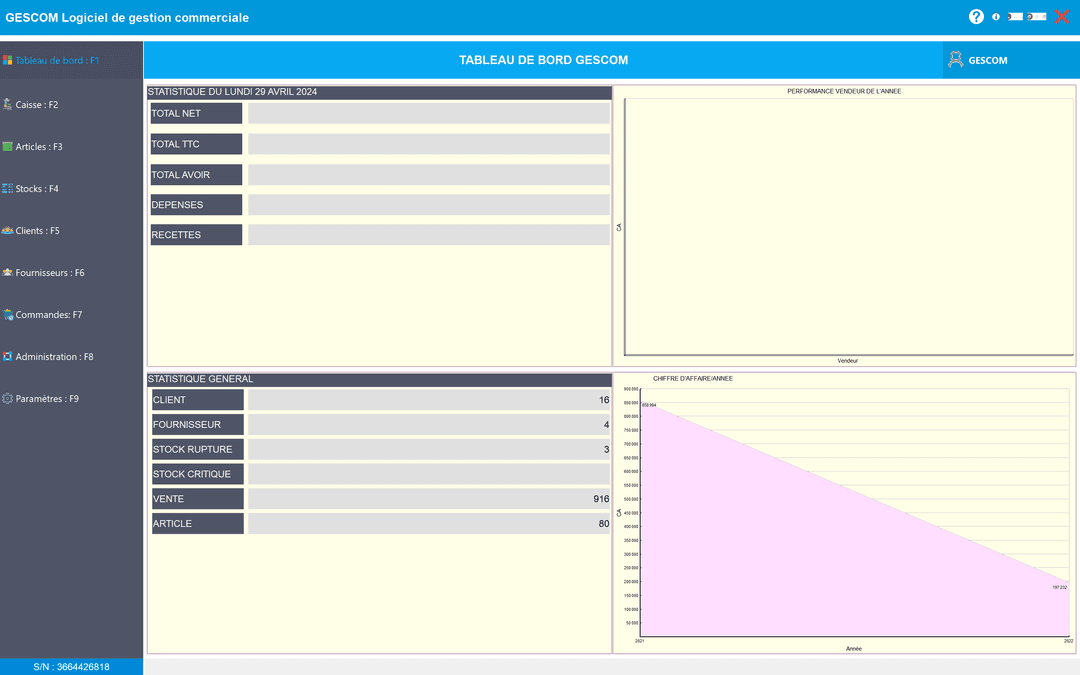This screenshot has height=675, width=1080.
Task: Click the Commandes cart icon
Action: coord(8,314)
